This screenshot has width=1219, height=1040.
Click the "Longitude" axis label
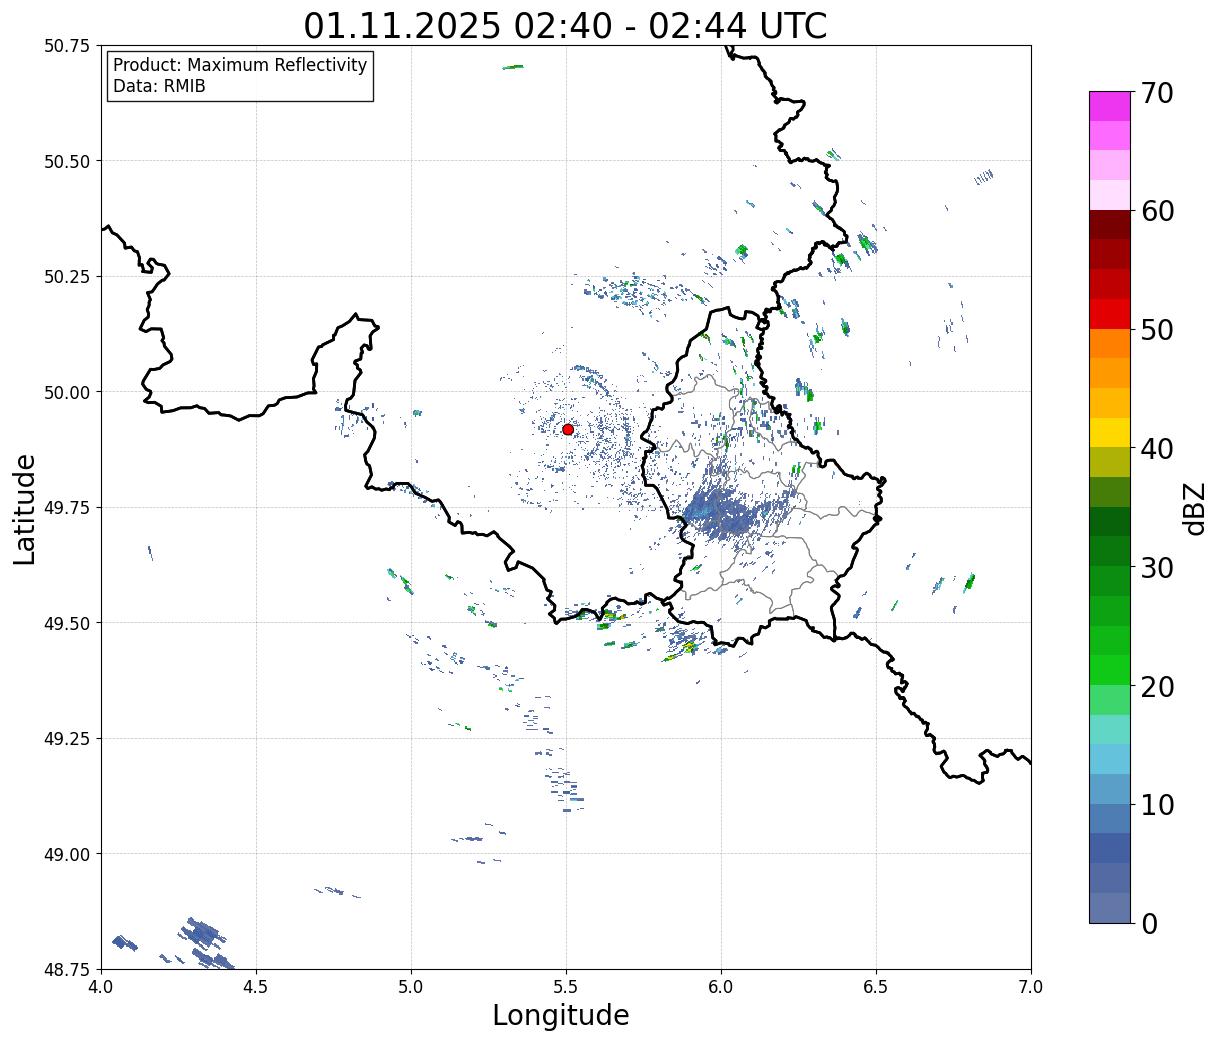pos(561,1015)
